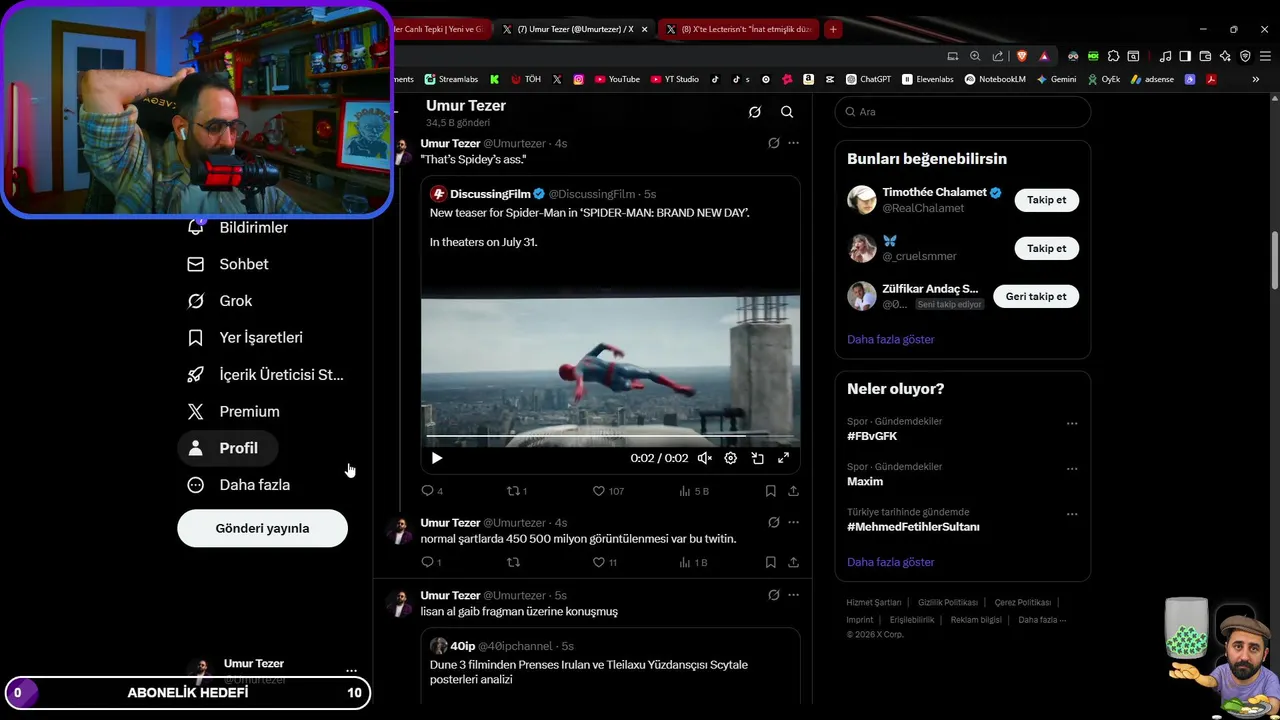
Task: Click Daha fazla göster under suggestions
Action: (x=890, y=339)
